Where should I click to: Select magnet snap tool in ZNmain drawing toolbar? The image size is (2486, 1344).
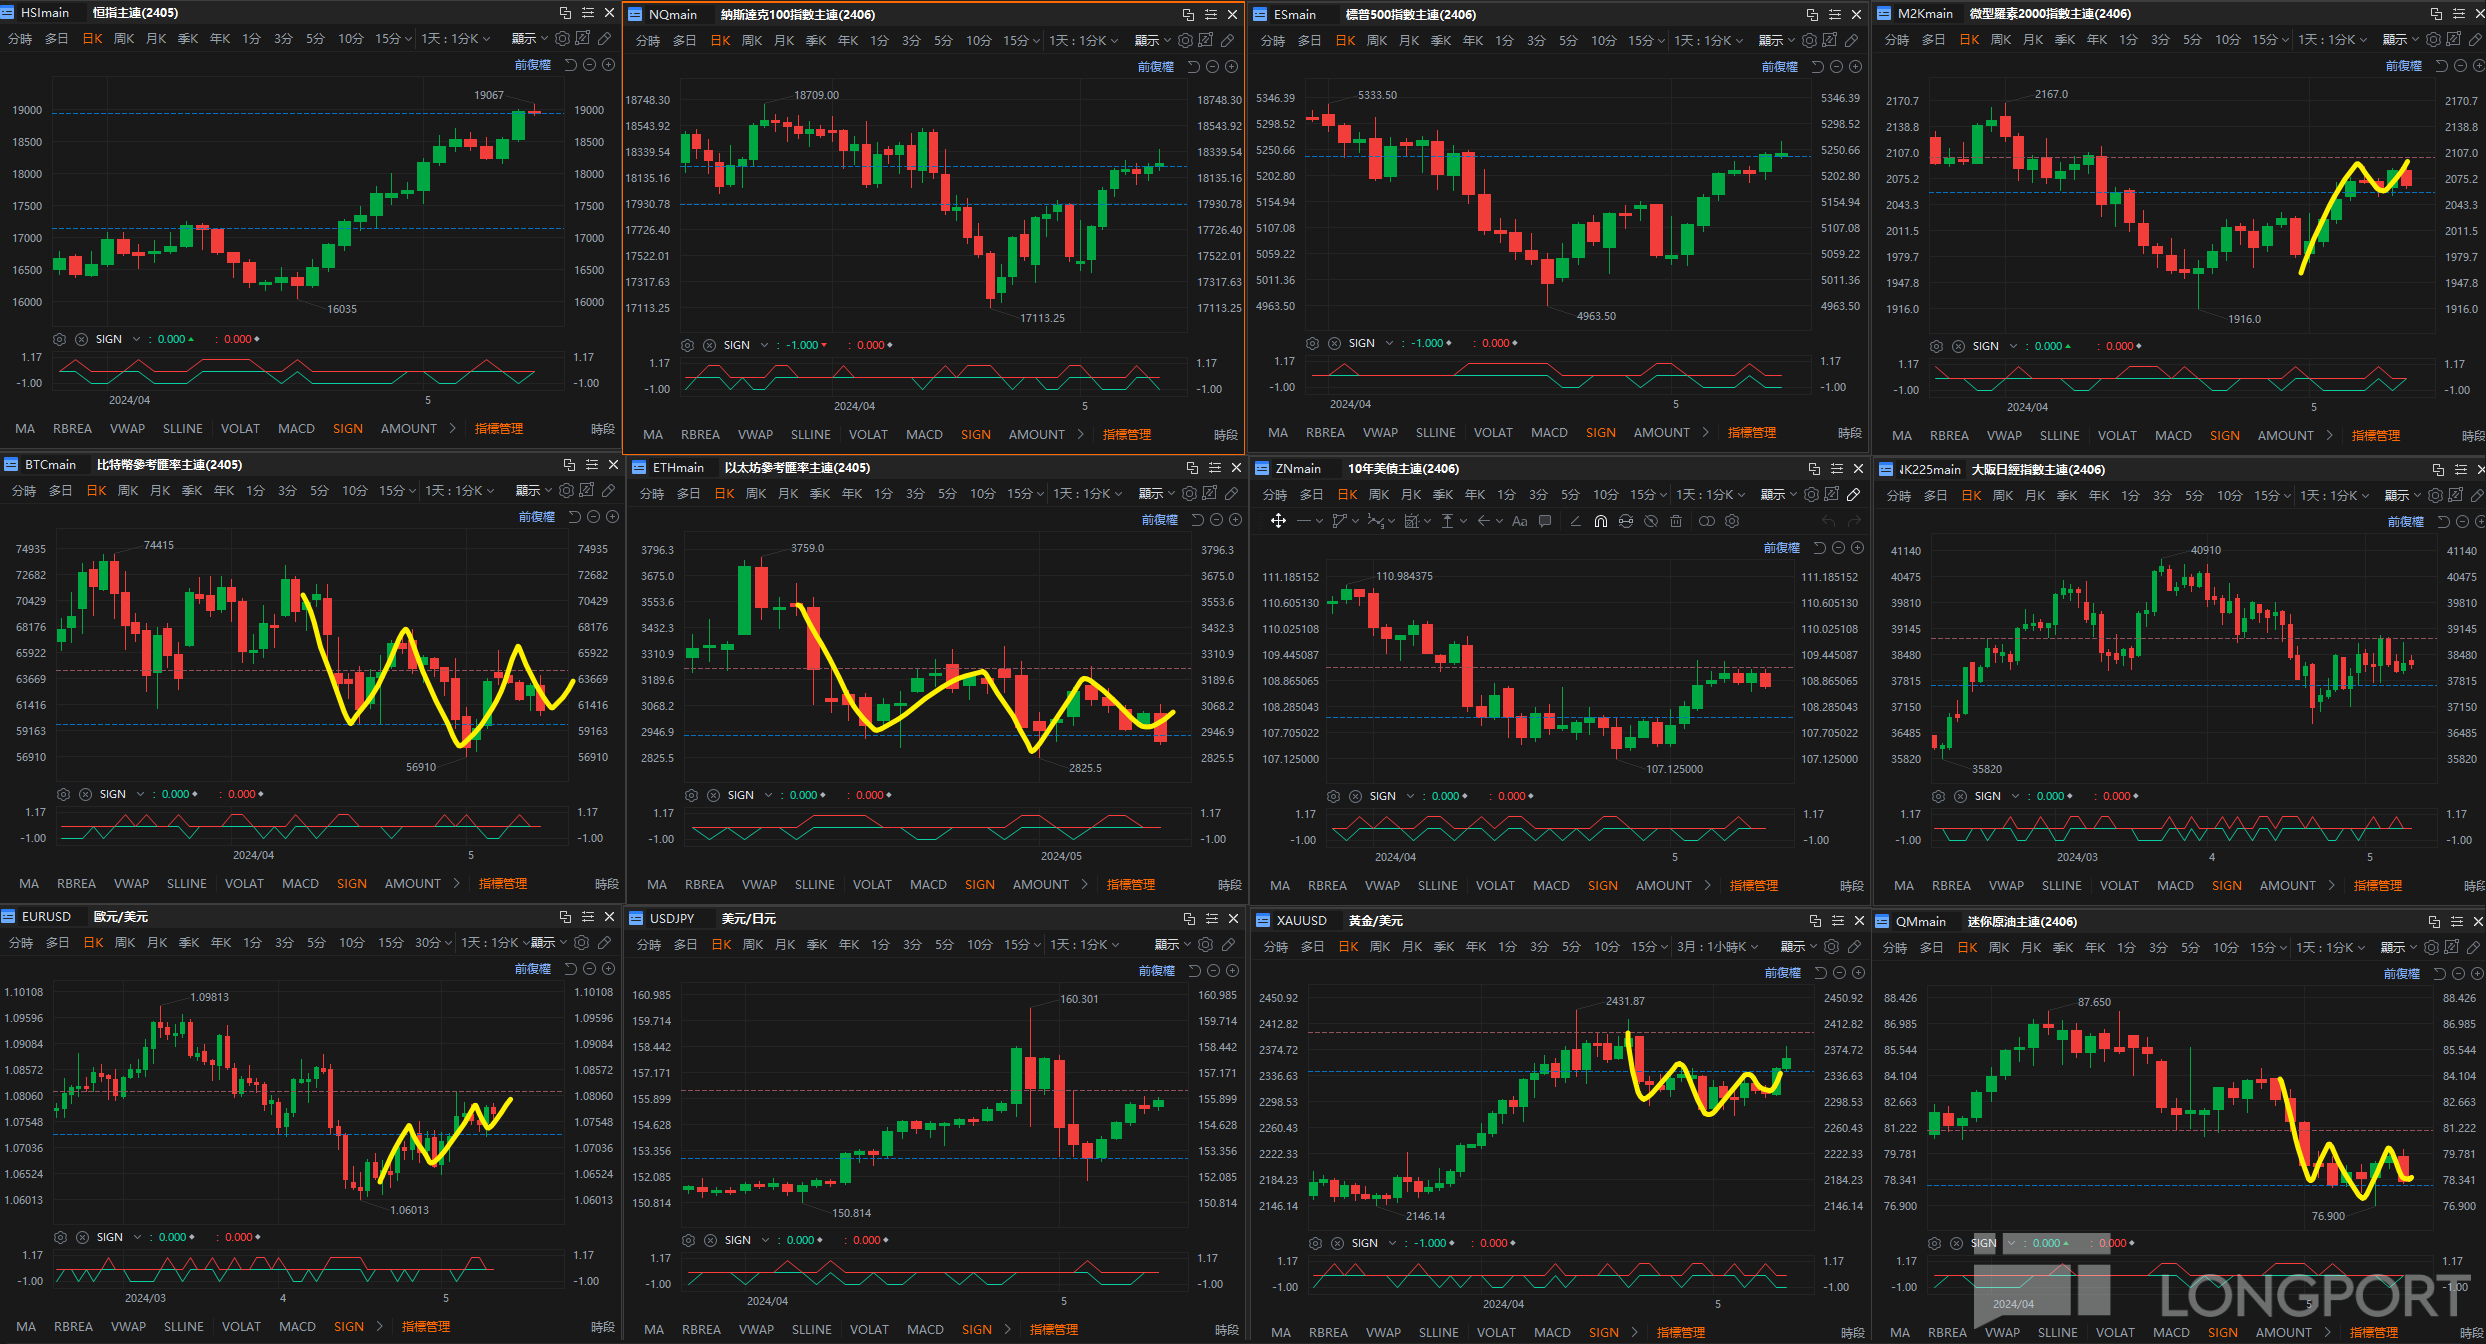pyautogui.click(x=1601, y=521)
